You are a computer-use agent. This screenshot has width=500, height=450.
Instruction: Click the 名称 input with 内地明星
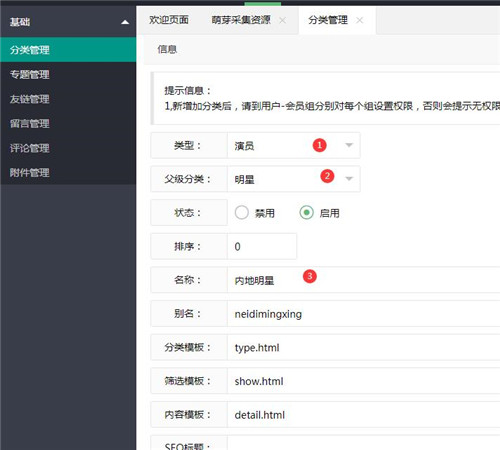364,280
